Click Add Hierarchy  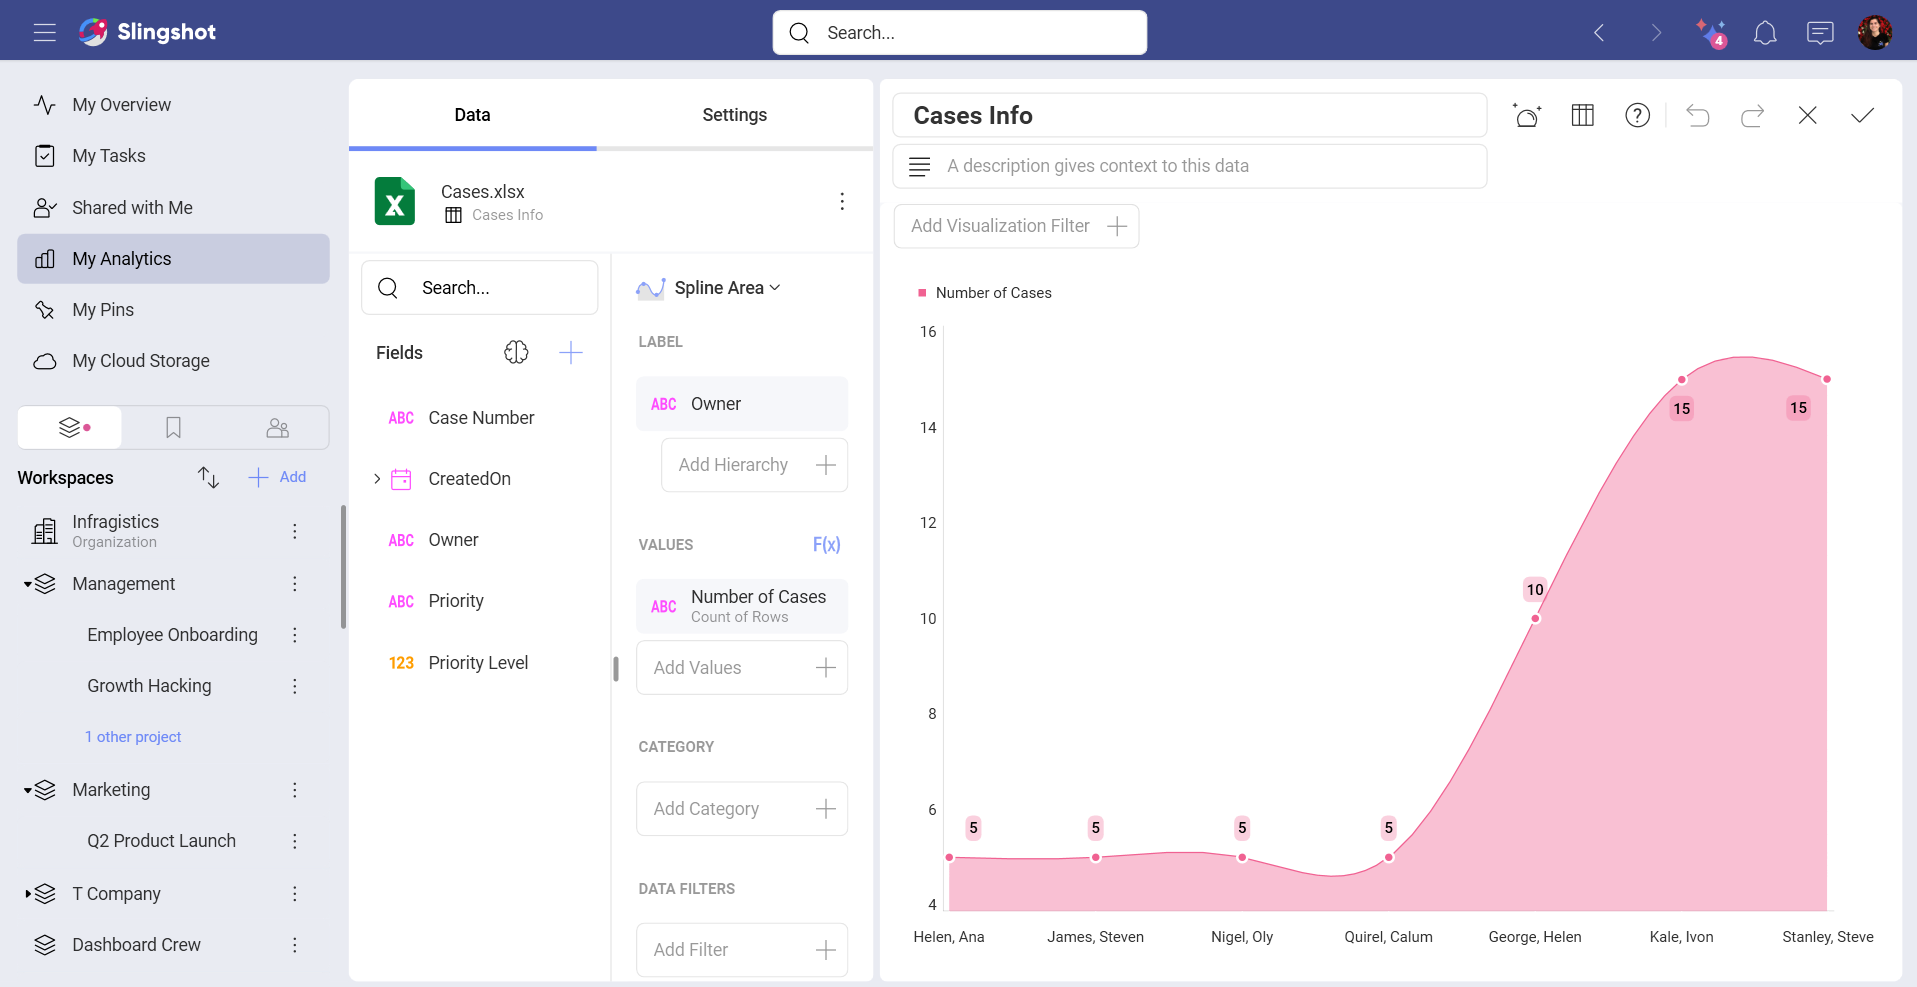754,465
